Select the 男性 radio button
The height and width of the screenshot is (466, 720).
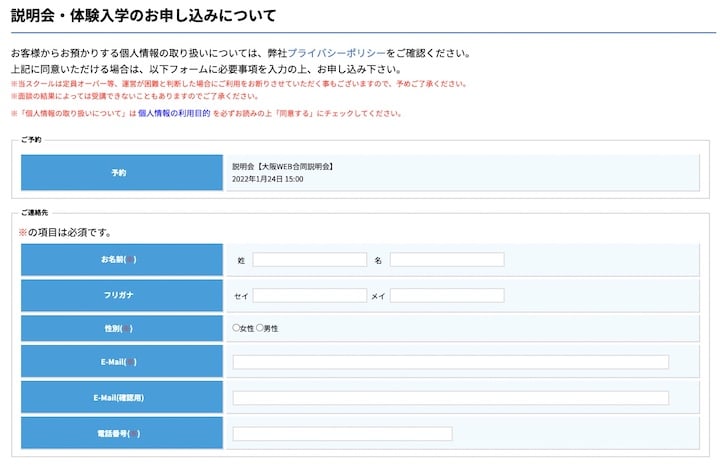[261, 328]
